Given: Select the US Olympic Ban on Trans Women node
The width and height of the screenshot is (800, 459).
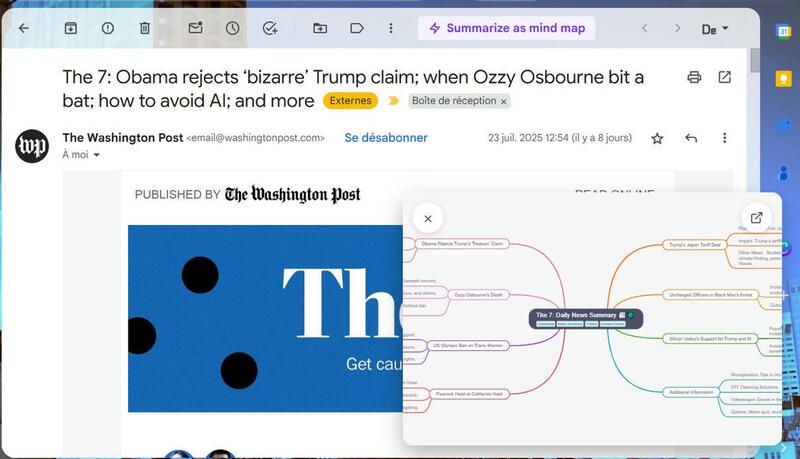Looking at the screenshot, I should (468, 346).
